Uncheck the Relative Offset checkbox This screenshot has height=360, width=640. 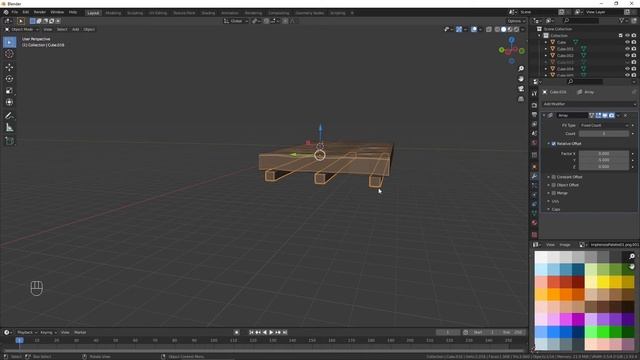(x=554, y=144)
